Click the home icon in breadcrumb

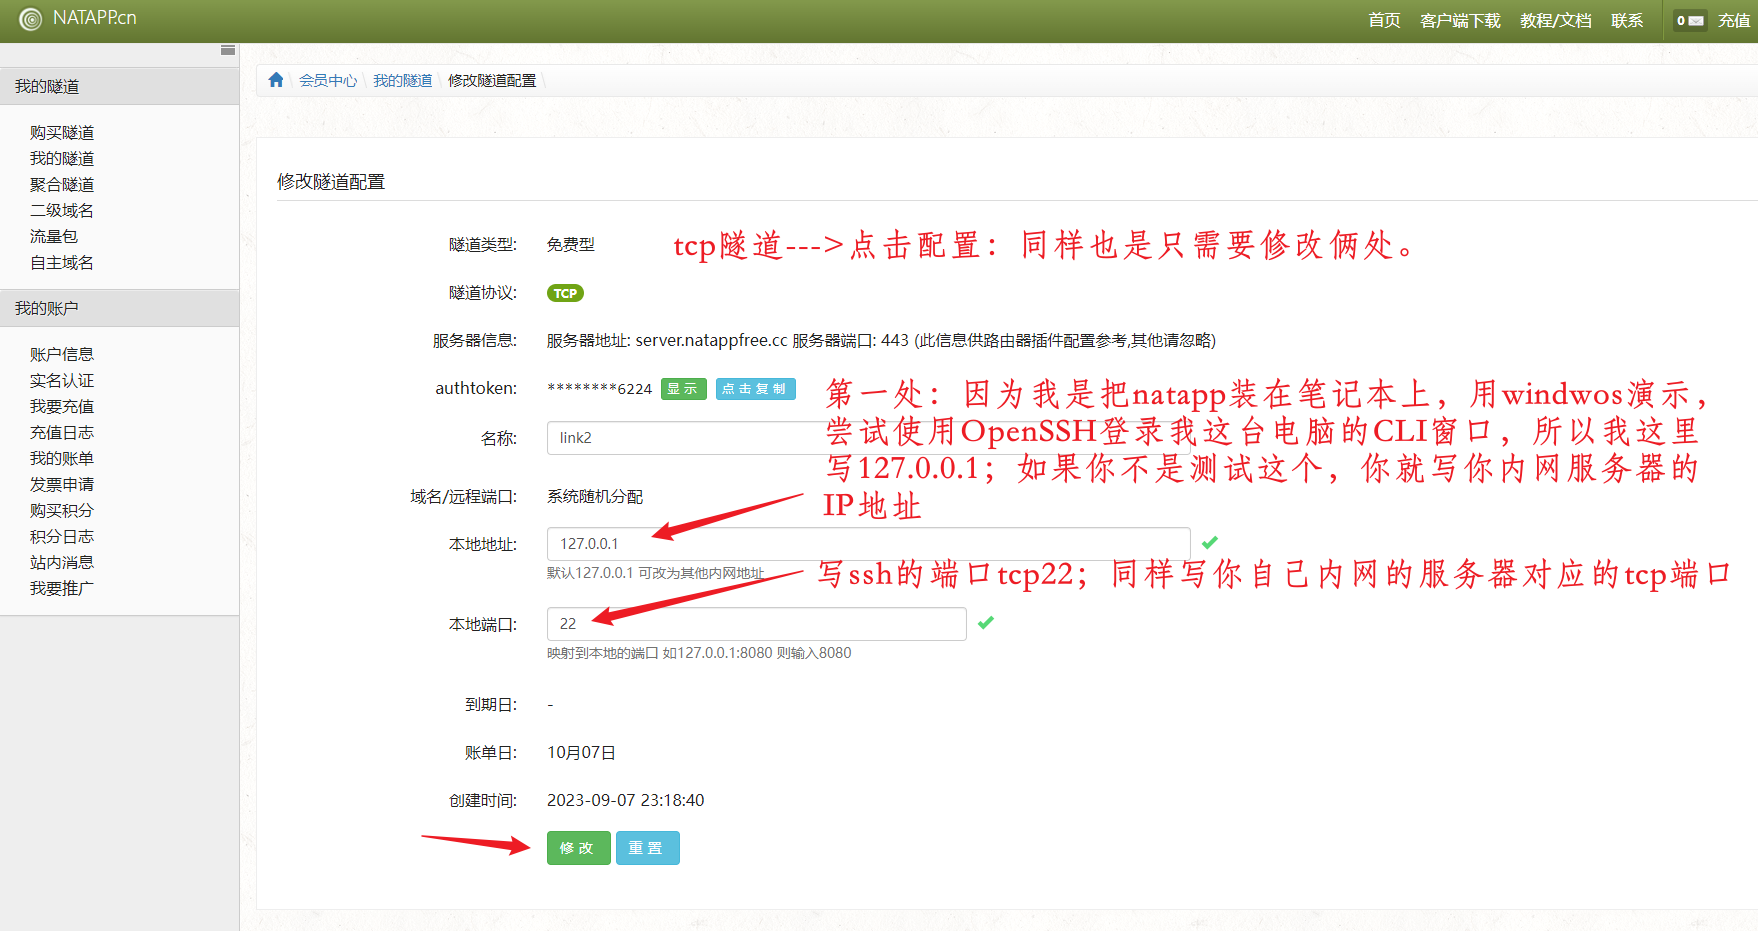click(x=276, y=80)
